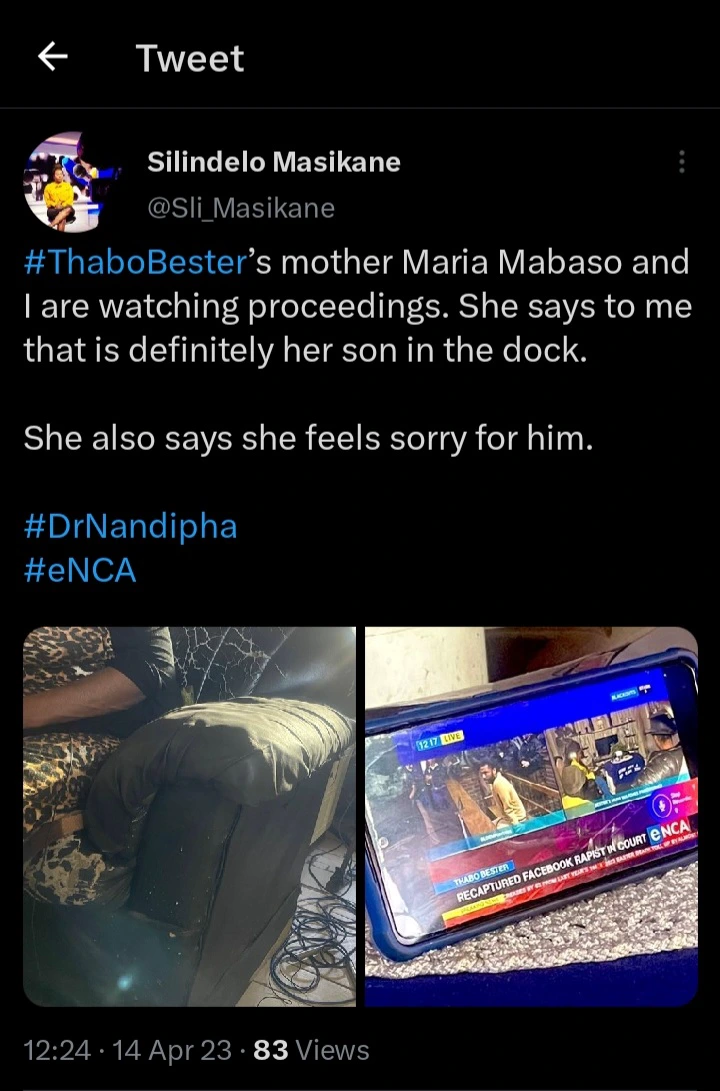This screenshot has width=720, height=1091.
Task: Open Silindelo Masikane's profile picture
Action: pyautogui.click(x=65, y=182)
